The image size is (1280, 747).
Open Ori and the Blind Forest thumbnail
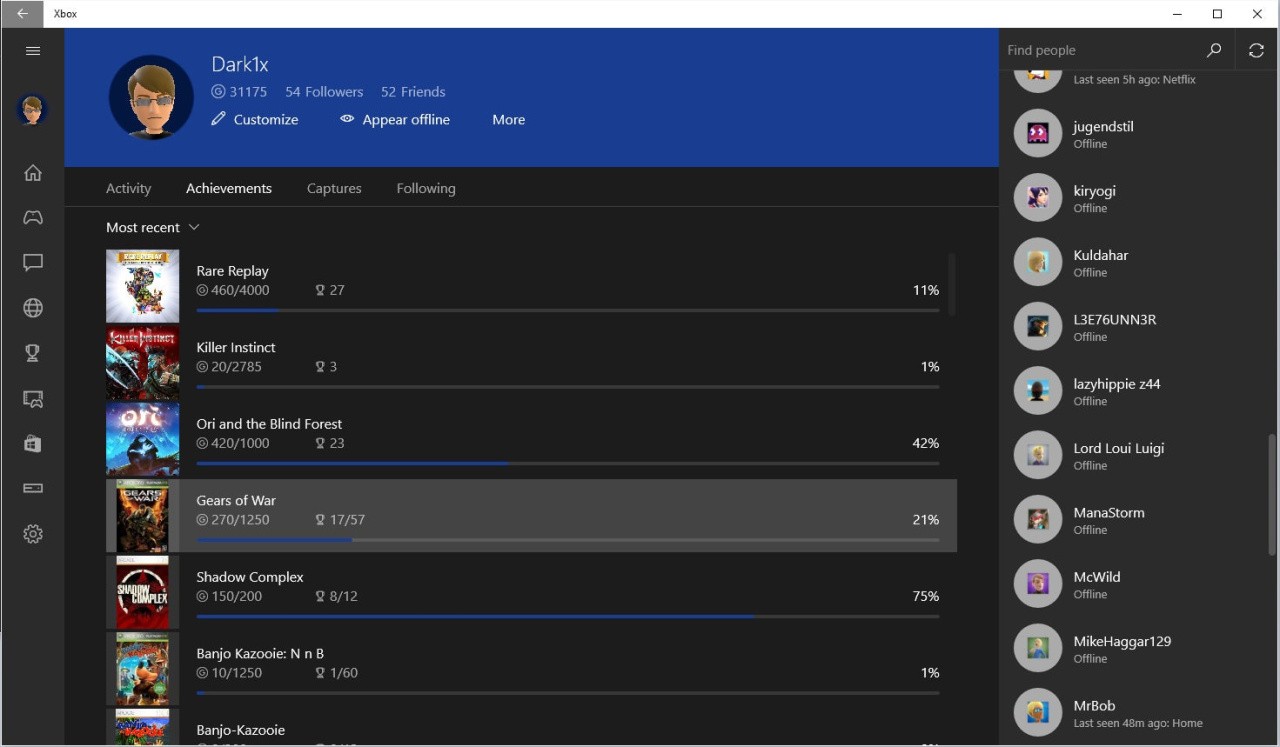tap(143, 439)
